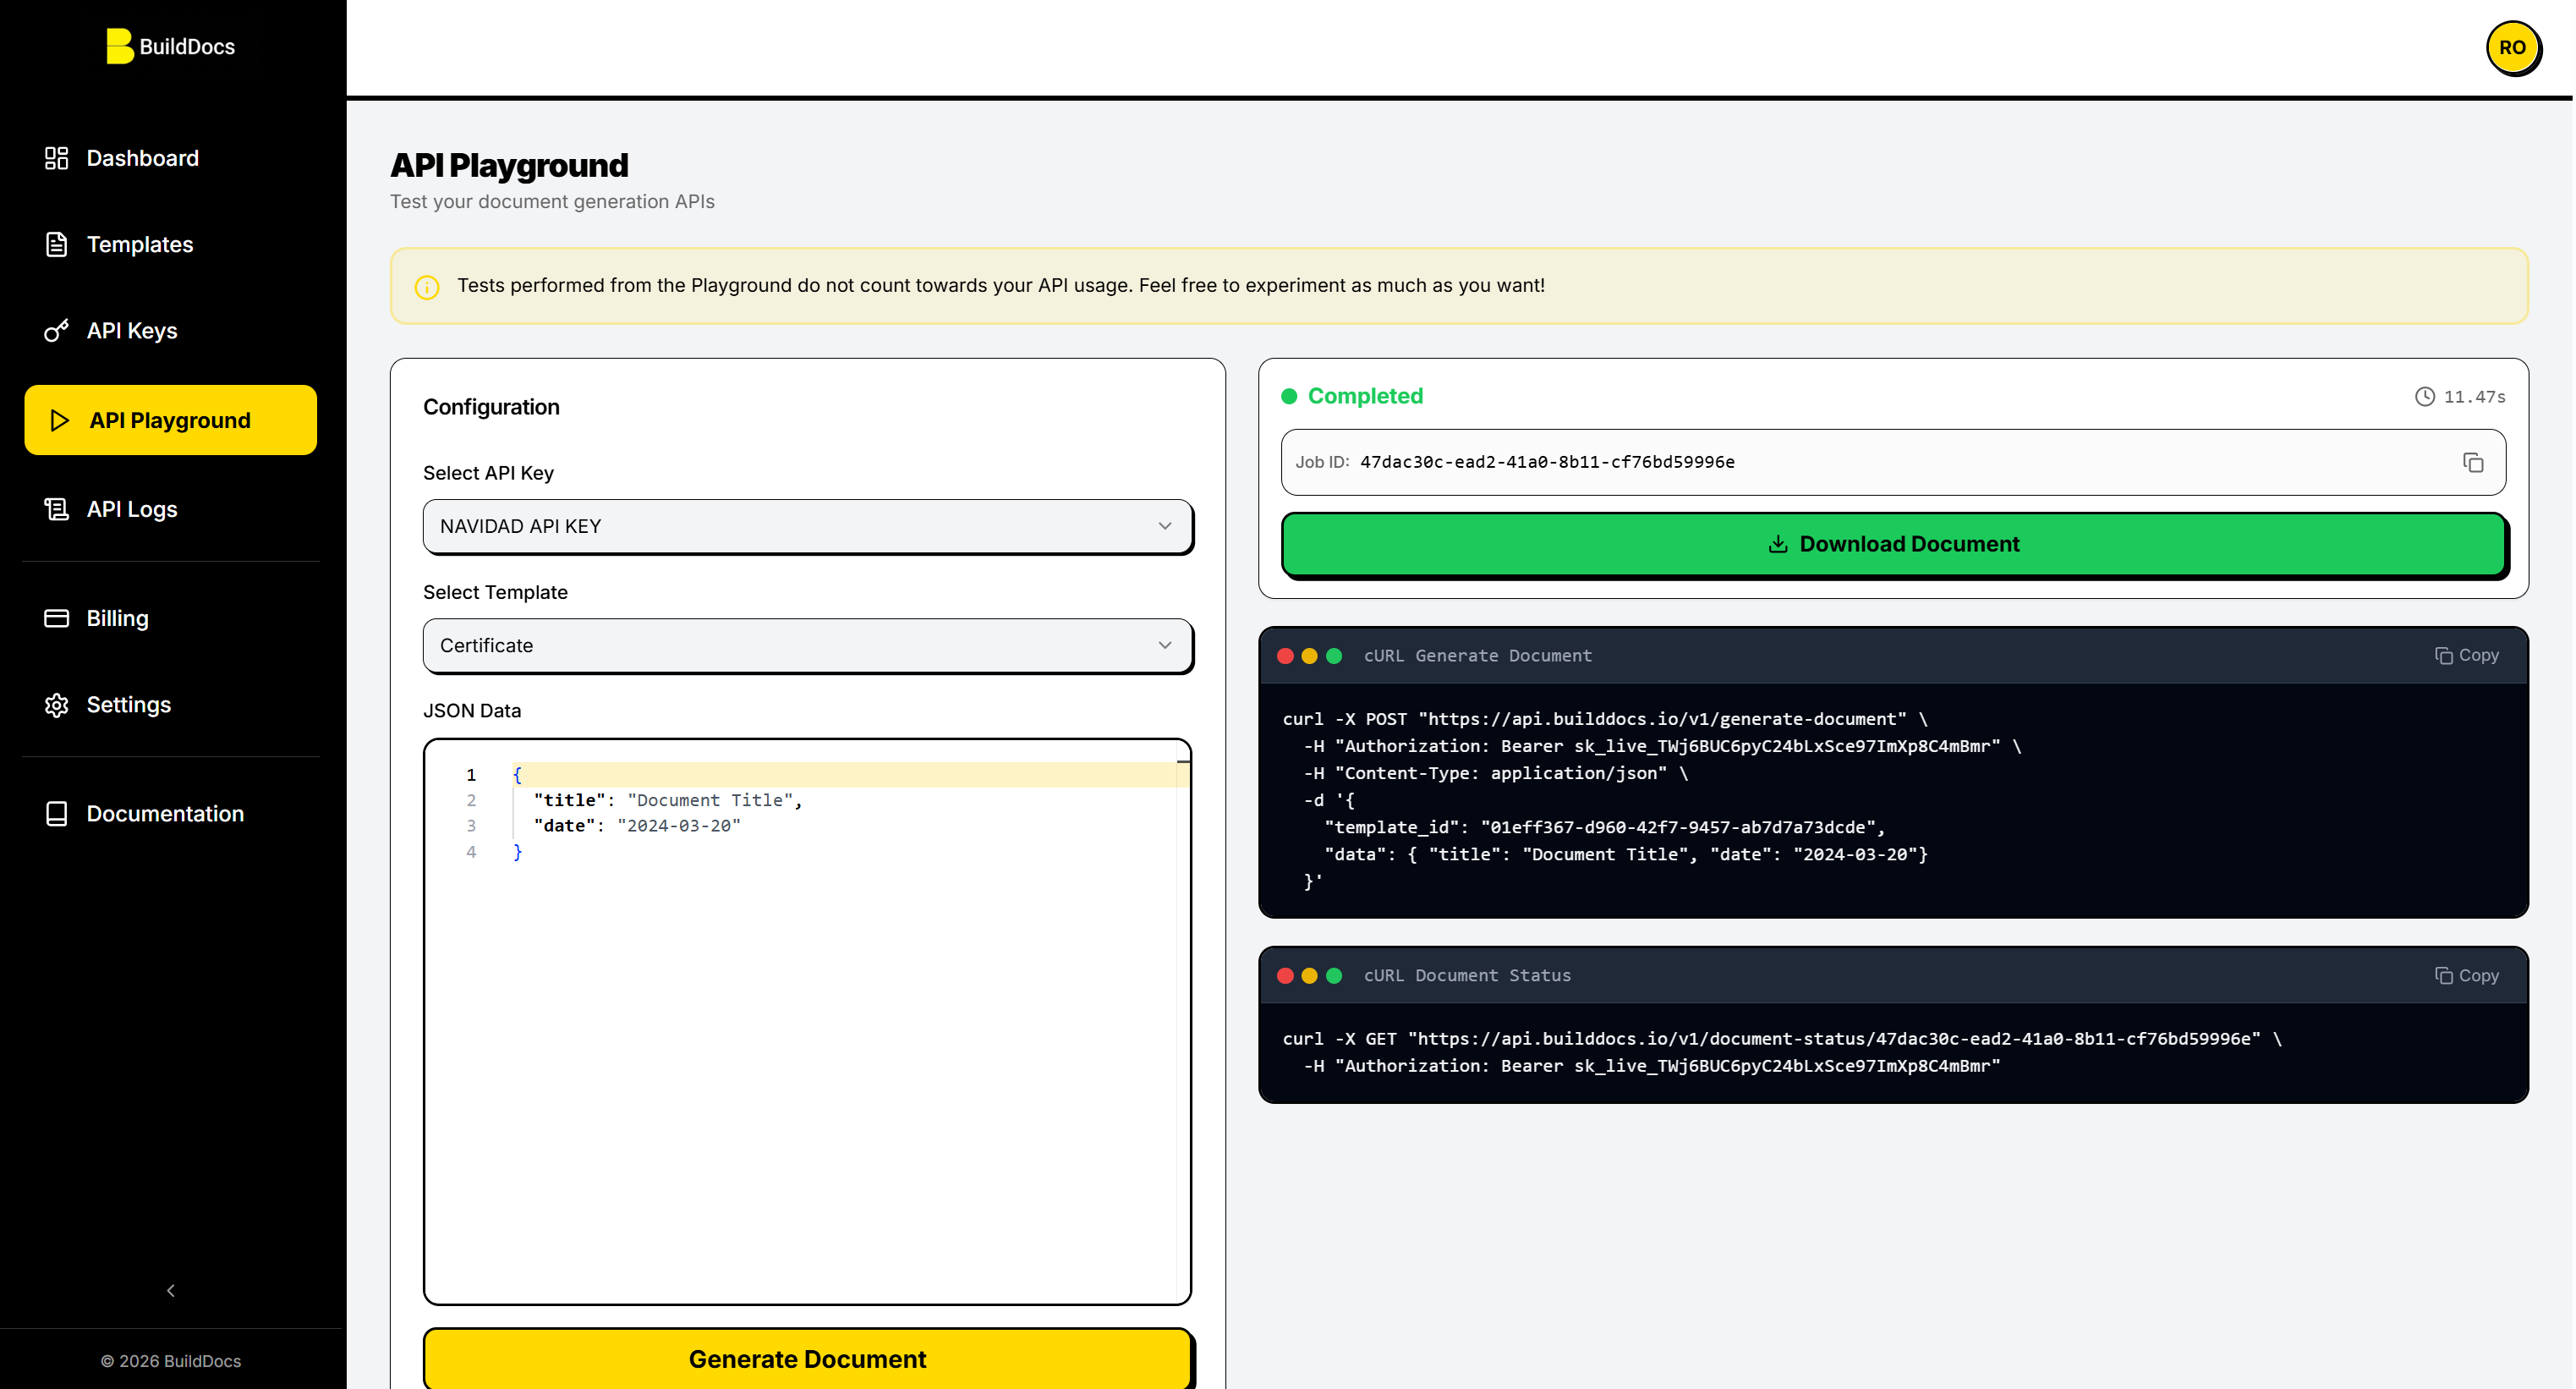2576x1389 pixels.
Task: Click the BuildDocs logo icon
Action: coord(119,46)
